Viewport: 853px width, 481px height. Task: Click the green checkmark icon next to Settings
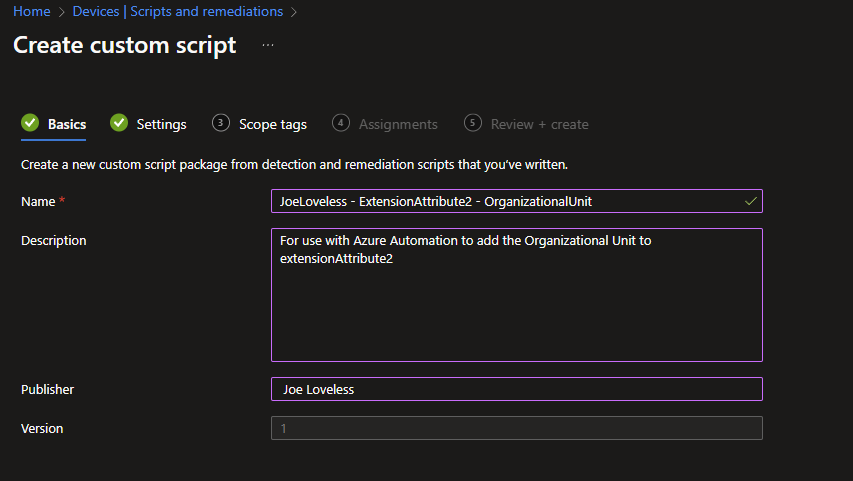(119, 123)
